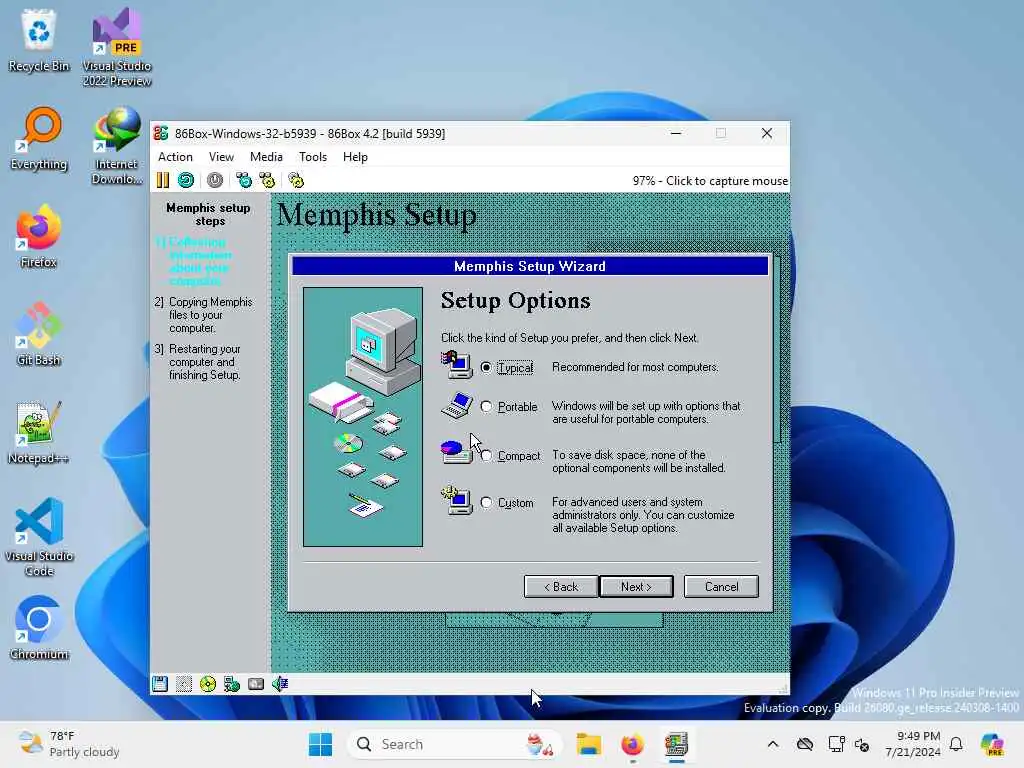Image resolution: width=1024 pixels, height=768 pixels.
Task: Open the weather widget showing 78°F
Action: point(69,744)
